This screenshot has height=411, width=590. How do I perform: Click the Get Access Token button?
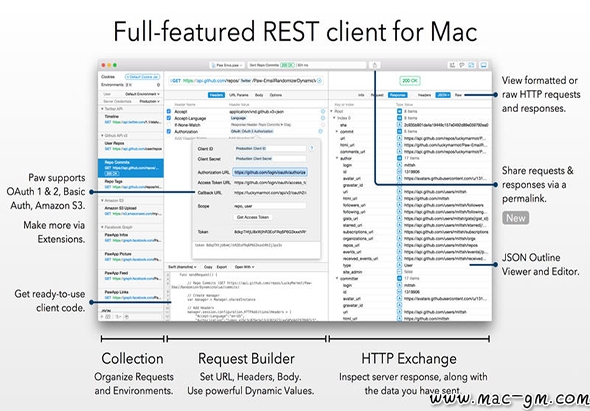click(x=252, y=217)
